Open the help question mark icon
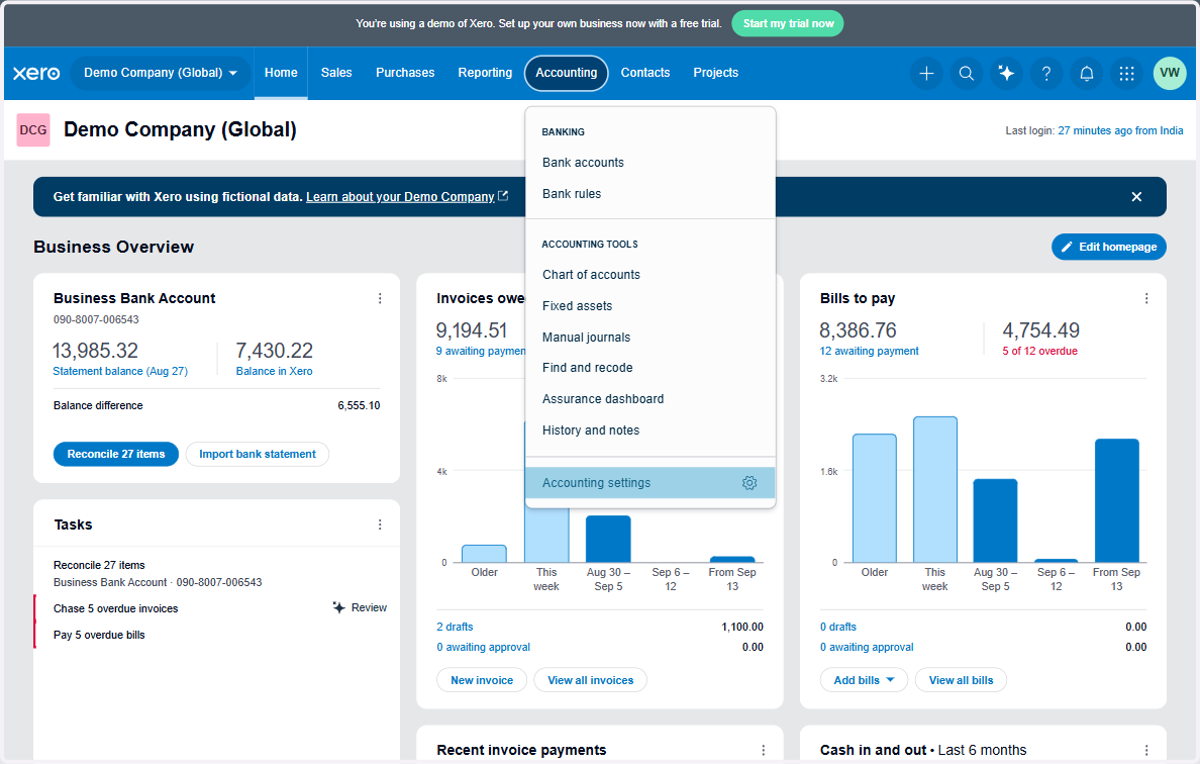 coord(1046,73)
